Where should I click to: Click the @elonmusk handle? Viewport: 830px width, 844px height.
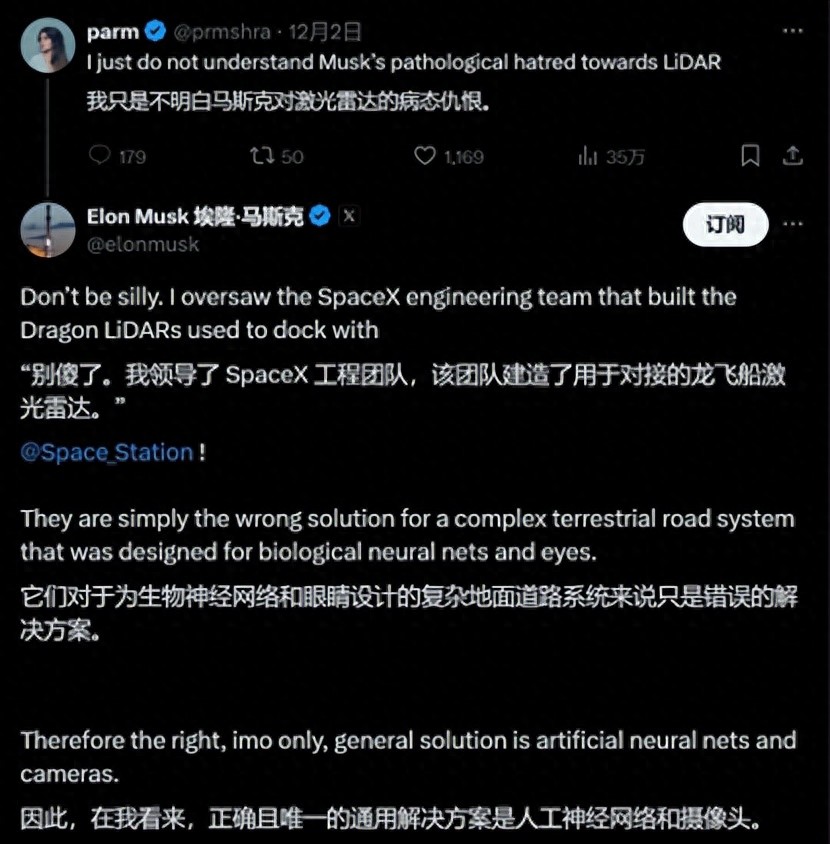tap(143, 244)
